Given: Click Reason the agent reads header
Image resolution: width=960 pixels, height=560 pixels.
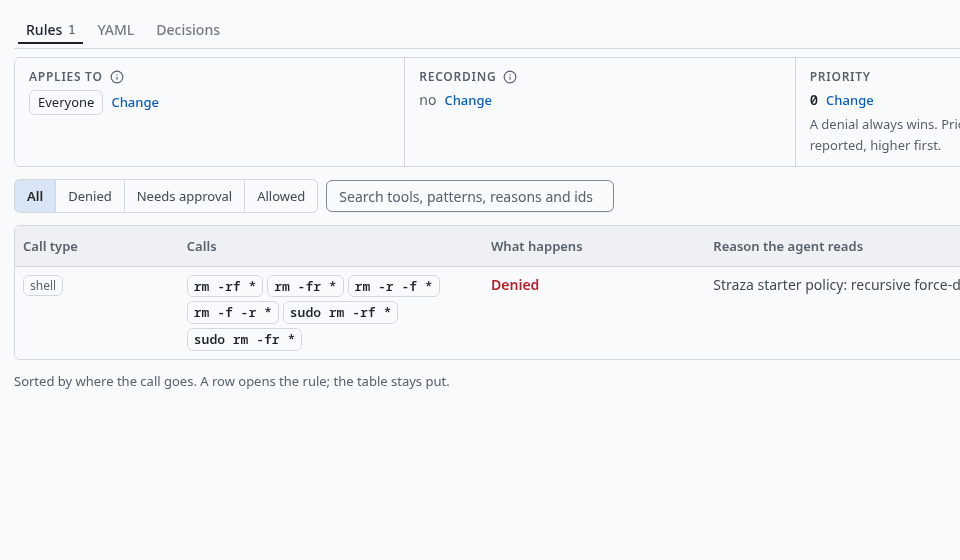Looking at the screenshot, I should 788,247.
